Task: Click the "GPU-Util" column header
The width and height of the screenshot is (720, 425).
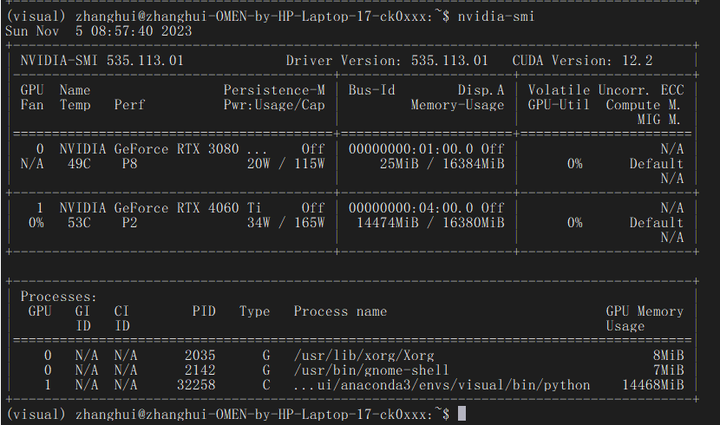Action: [x=558, y=105]
